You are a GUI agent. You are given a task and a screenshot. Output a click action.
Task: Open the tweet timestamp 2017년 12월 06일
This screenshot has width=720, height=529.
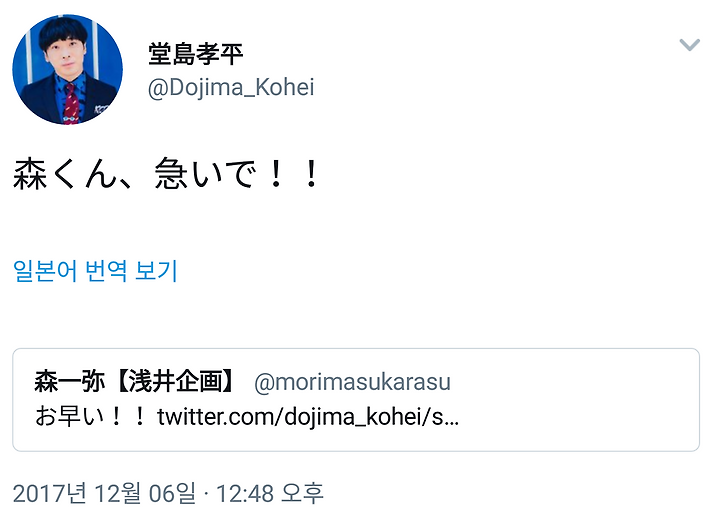104,493
